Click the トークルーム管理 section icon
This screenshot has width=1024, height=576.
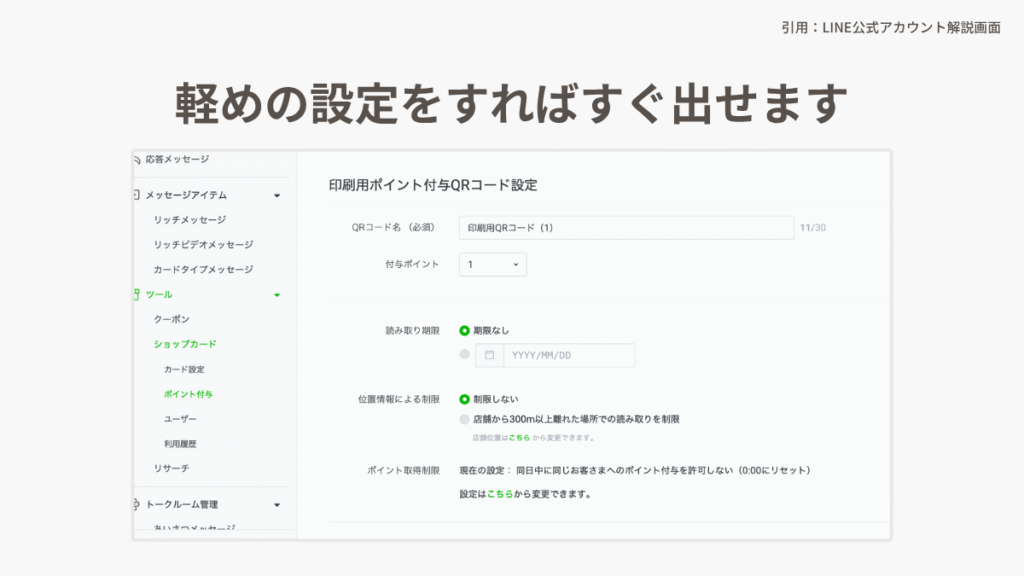137,504
